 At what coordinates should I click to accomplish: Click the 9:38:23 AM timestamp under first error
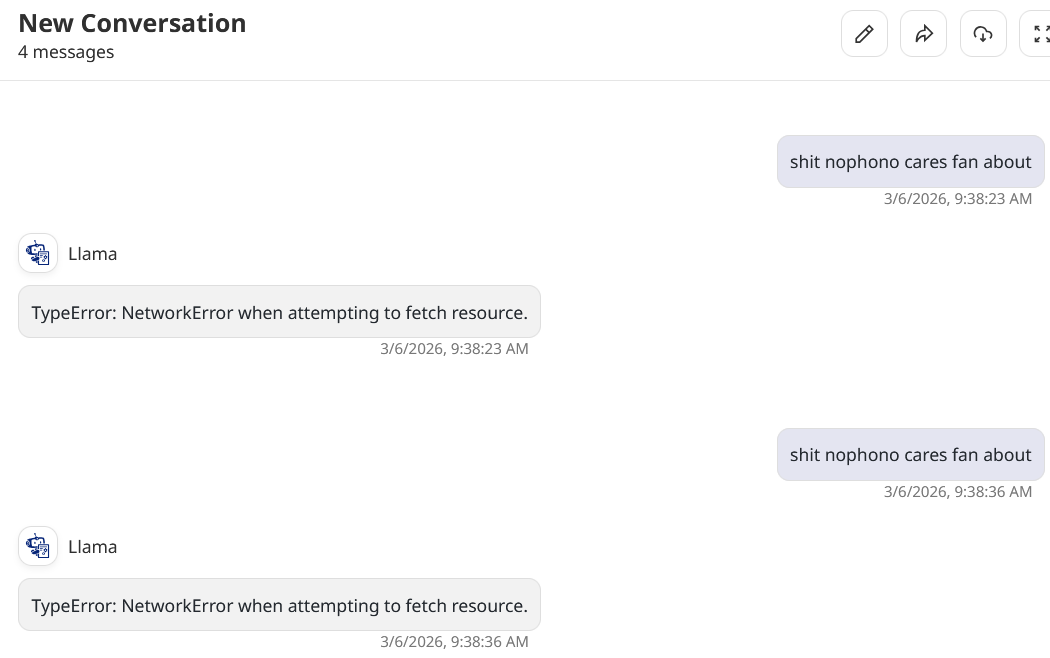[x=454, y=349]
